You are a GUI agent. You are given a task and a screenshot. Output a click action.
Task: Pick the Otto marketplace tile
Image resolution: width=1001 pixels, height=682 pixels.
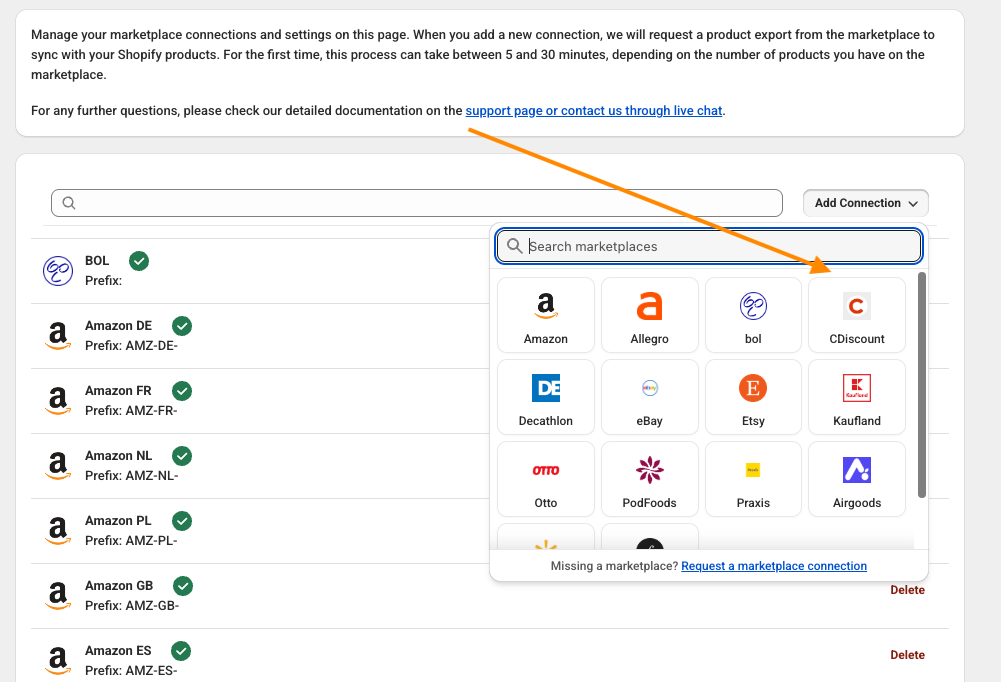pos(546,479)
